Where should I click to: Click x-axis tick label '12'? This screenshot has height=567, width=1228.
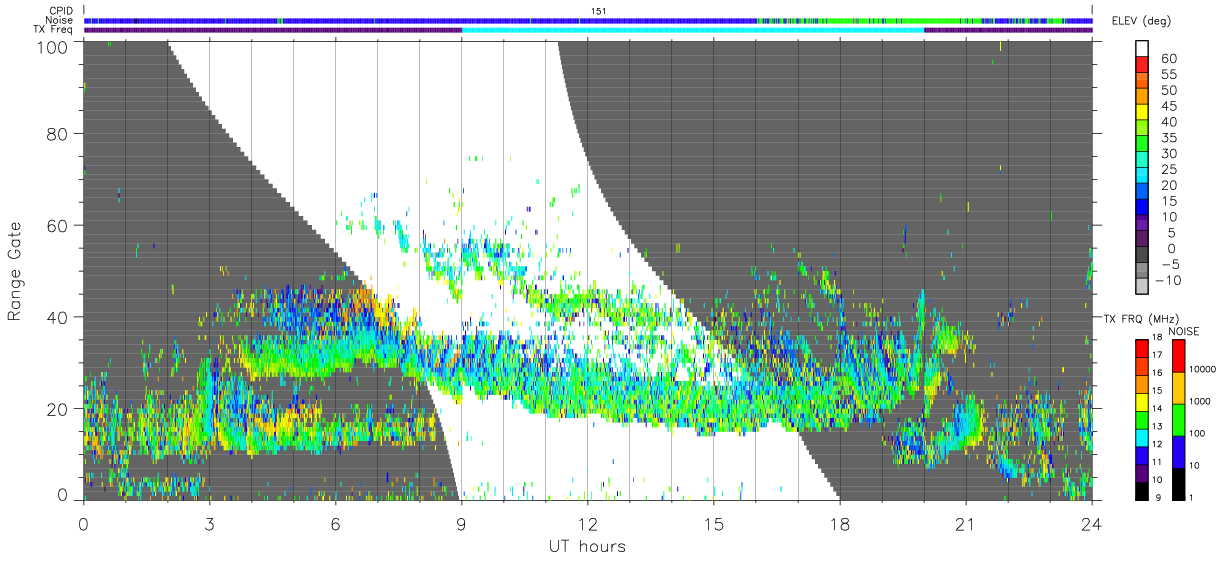click(588, 523)
